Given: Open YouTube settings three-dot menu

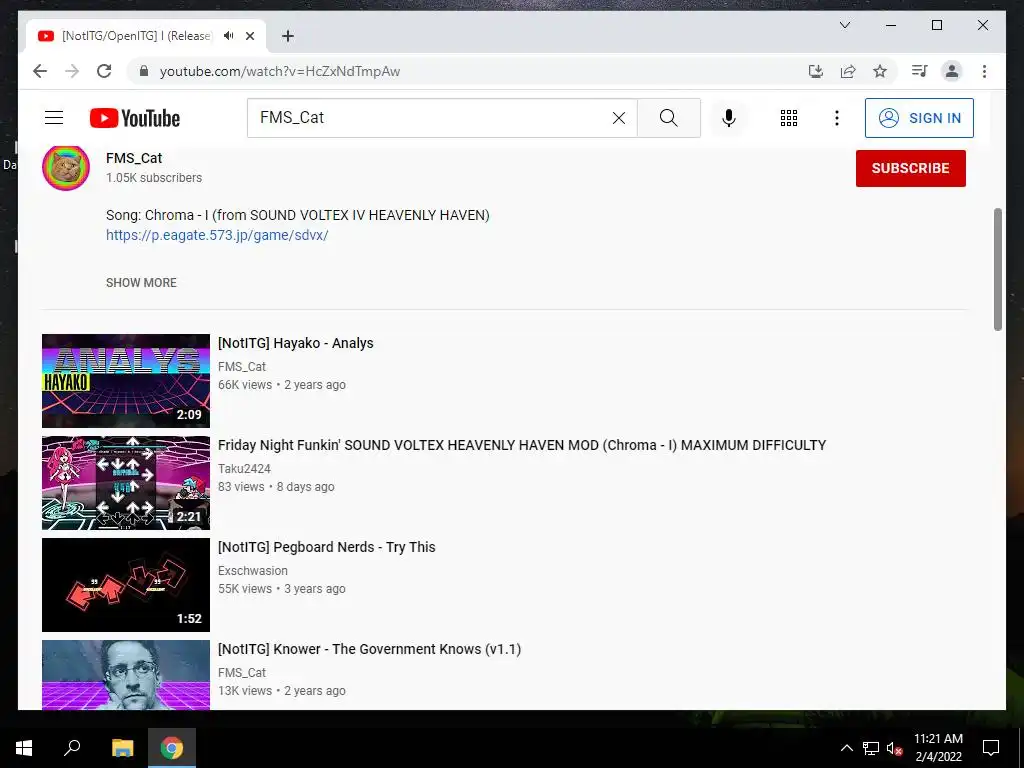Looking at the screenshot, I should [x=837, y=118].
